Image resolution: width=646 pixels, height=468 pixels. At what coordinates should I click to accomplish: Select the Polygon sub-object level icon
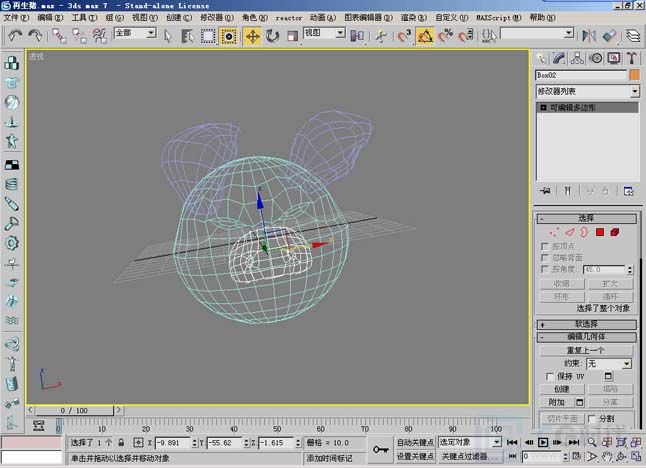pyautogui.click(x=600, y=232)
